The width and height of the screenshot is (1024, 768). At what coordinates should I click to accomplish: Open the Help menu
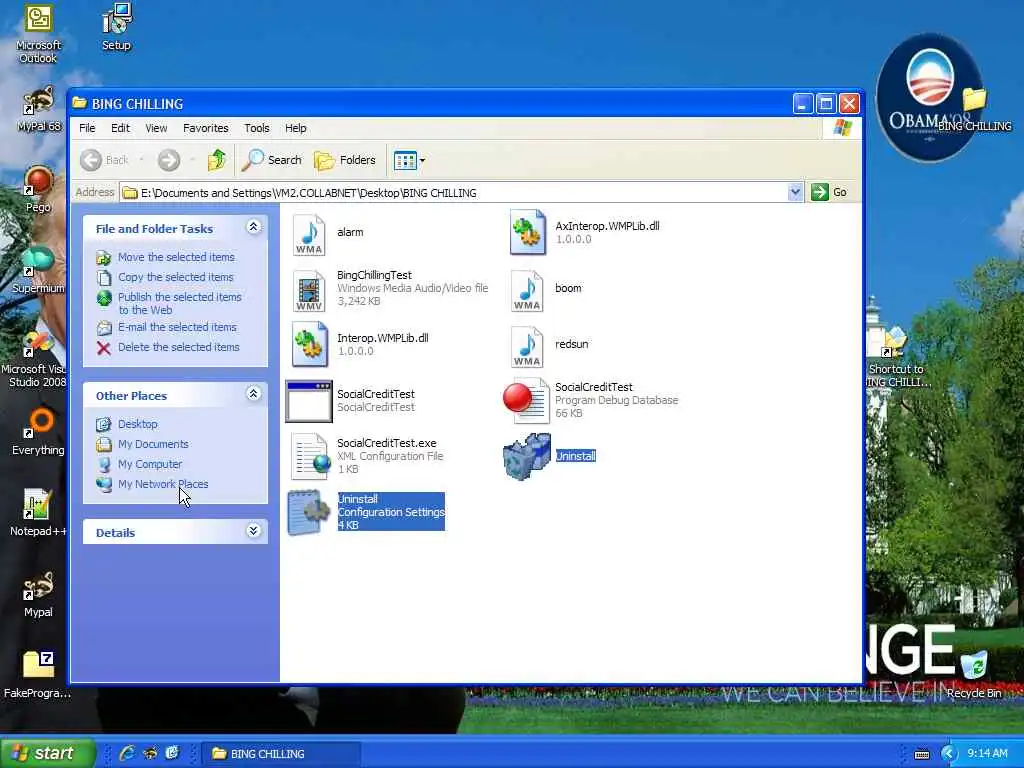295,128
